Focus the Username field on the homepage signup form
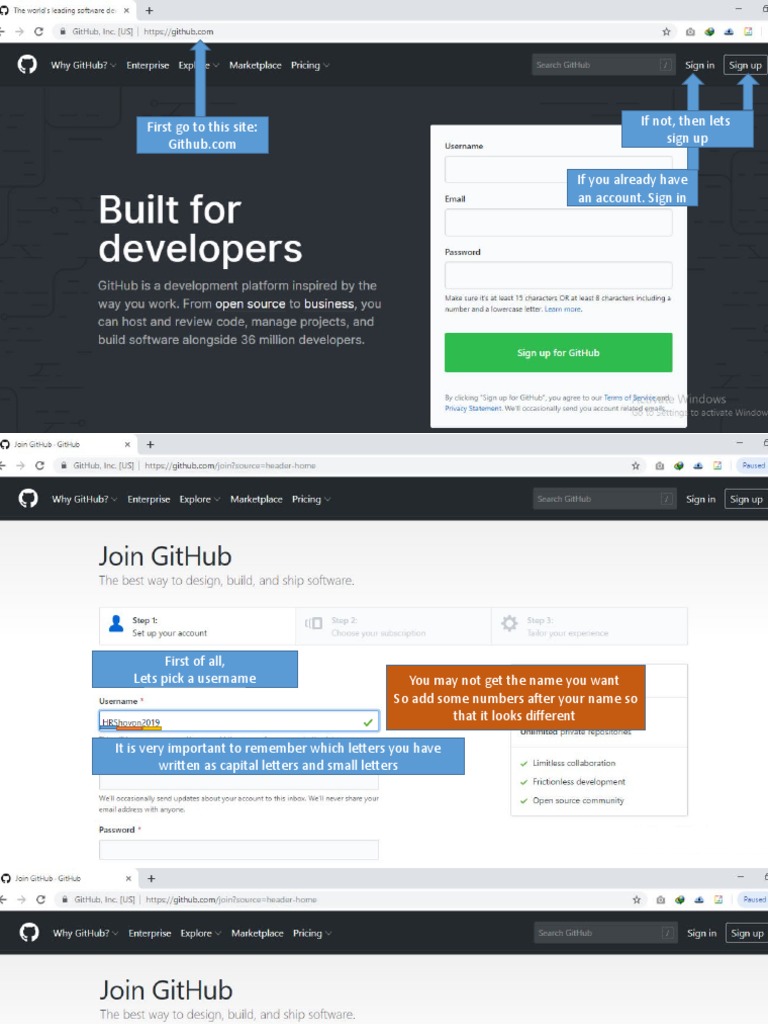Image resolution: width=768 pixels, height=1024 pixels. click(x=558, y=169)
